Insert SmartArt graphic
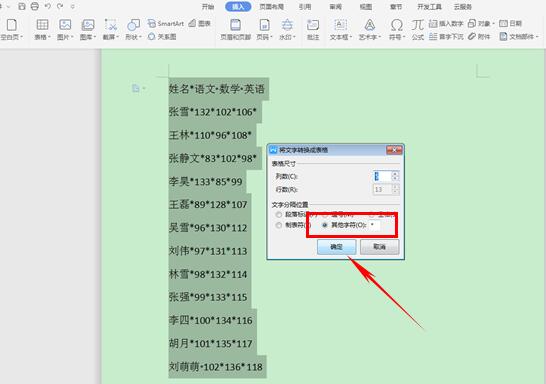 pos(165,23)
